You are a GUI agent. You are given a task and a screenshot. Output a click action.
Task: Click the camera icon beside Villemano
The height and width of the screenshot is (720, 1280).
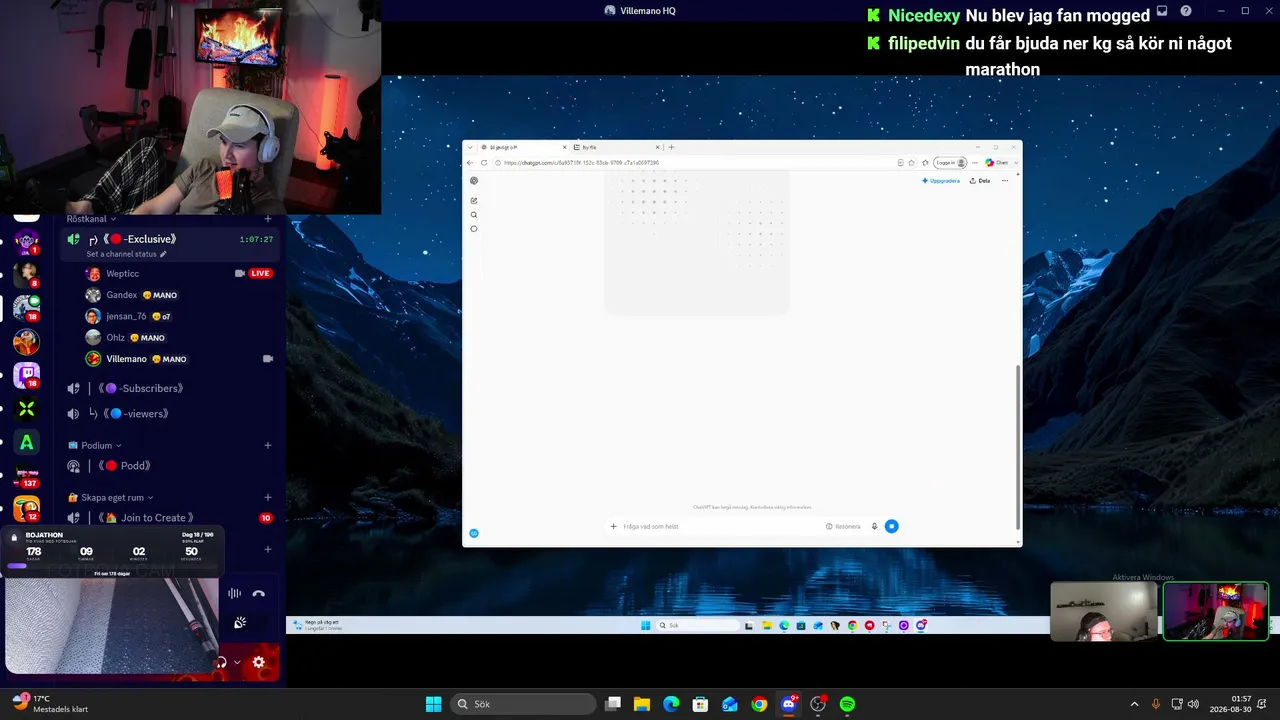coord(267,359)
